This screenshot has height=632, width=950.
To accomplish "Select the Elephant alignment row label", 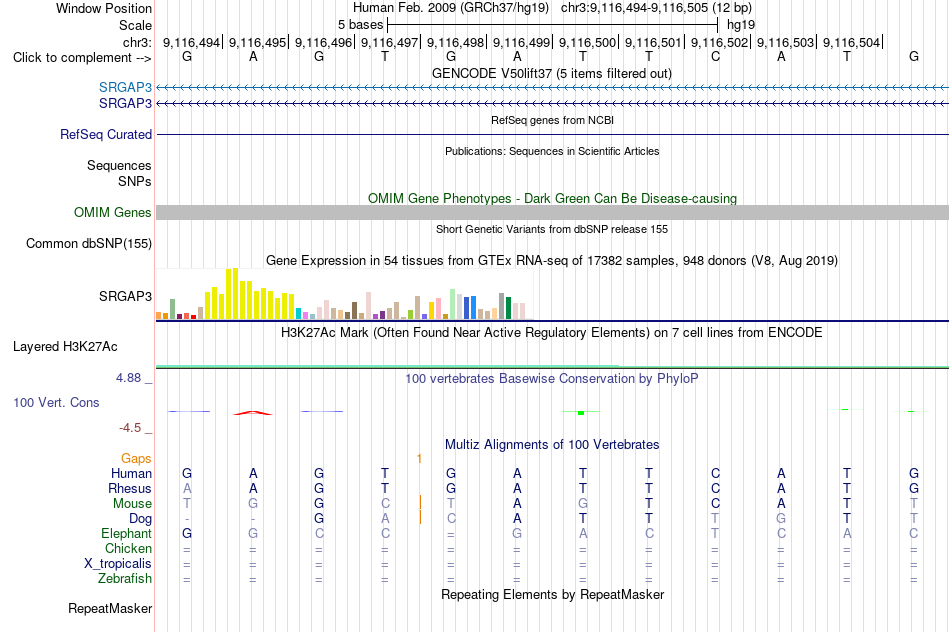I will (127, 533).
